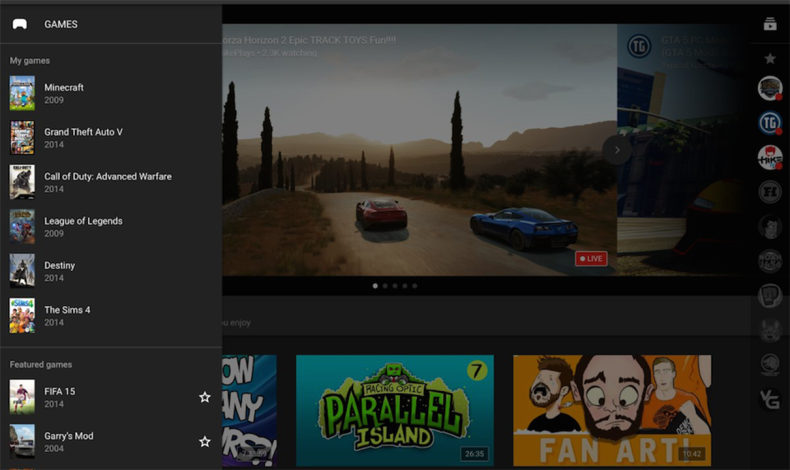The image size is (790, 470).
Task: Click League of Legends cover art
Action: click(x=22, y=227)
